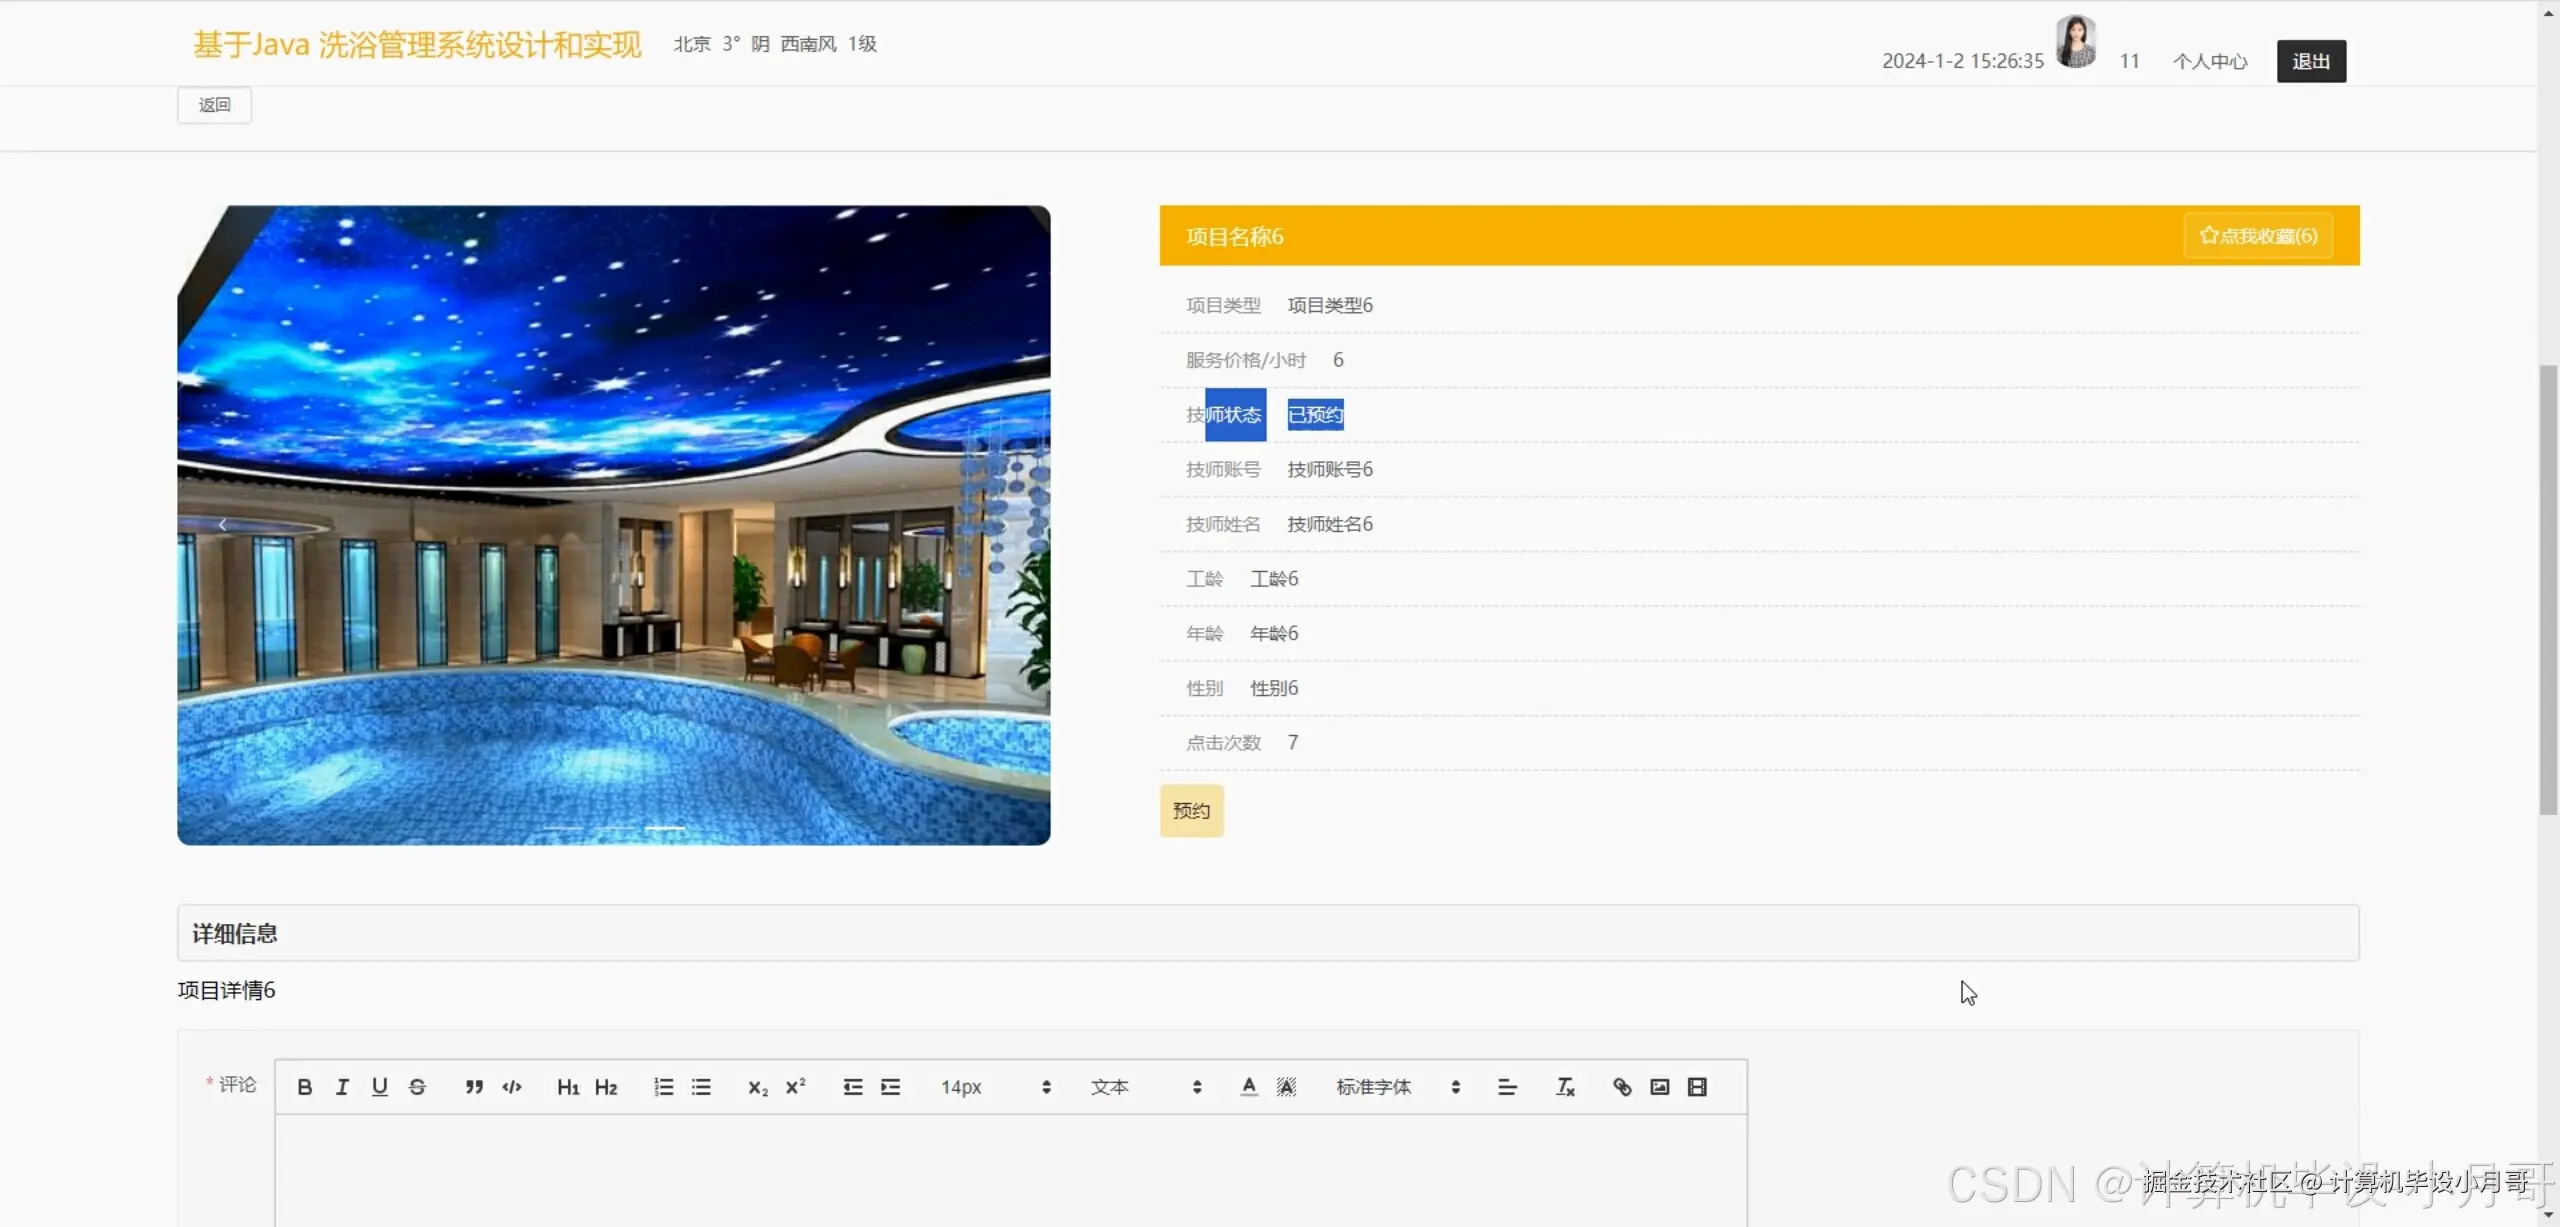The image size is (2560, 1227).
Task: Open 个人中心 in the top navigation
Action: [2210, 62]
